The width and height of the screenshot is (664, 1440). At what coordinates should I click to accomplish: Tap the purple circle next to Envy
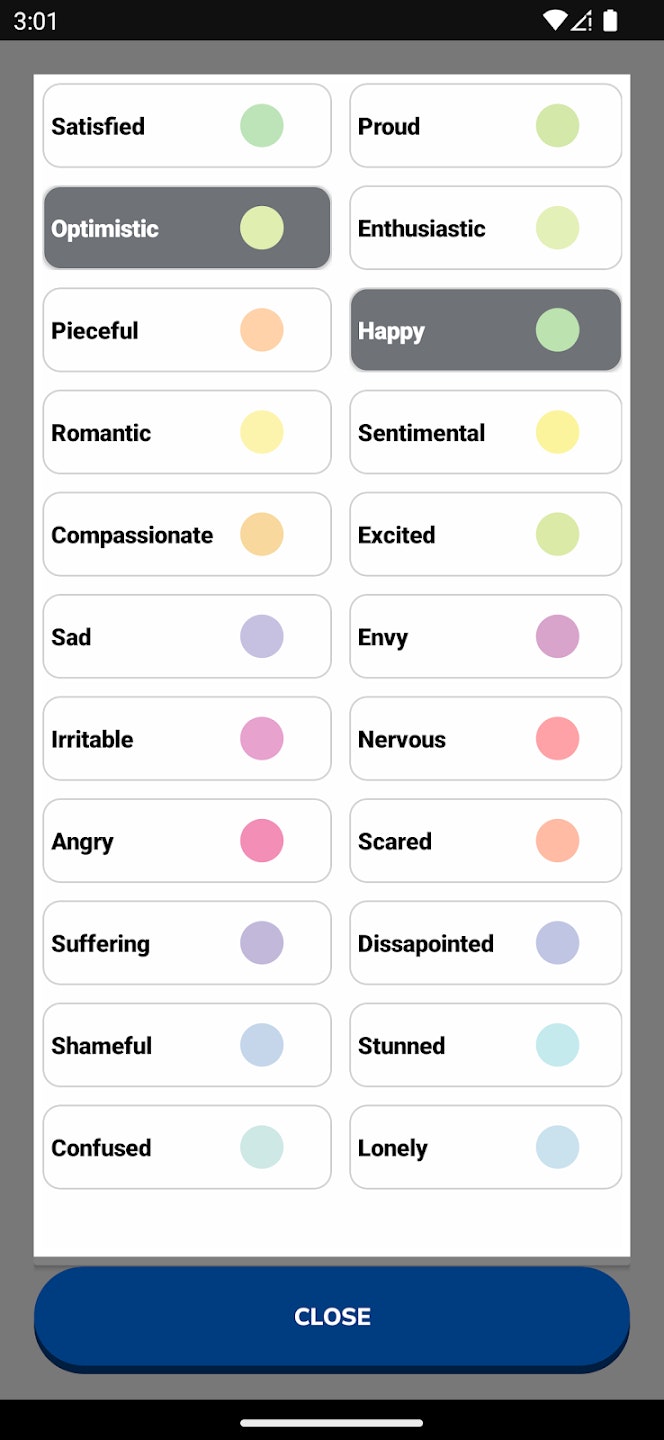(x=558, y=637)
